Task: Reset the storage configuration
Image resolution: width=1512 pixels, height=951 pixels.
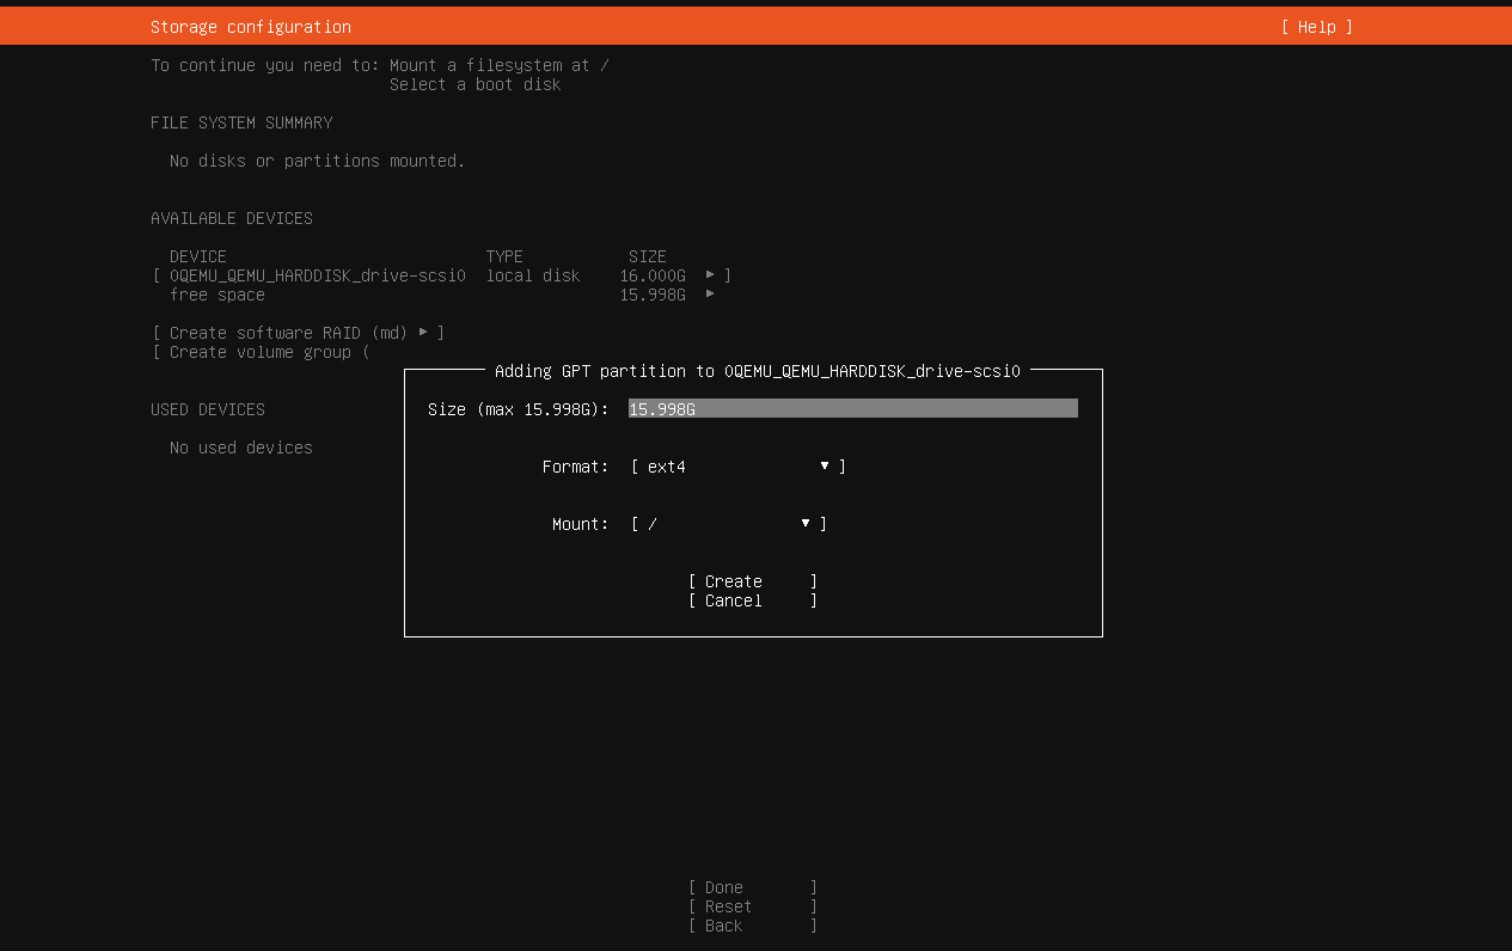Action: click(x=752, y=907)
